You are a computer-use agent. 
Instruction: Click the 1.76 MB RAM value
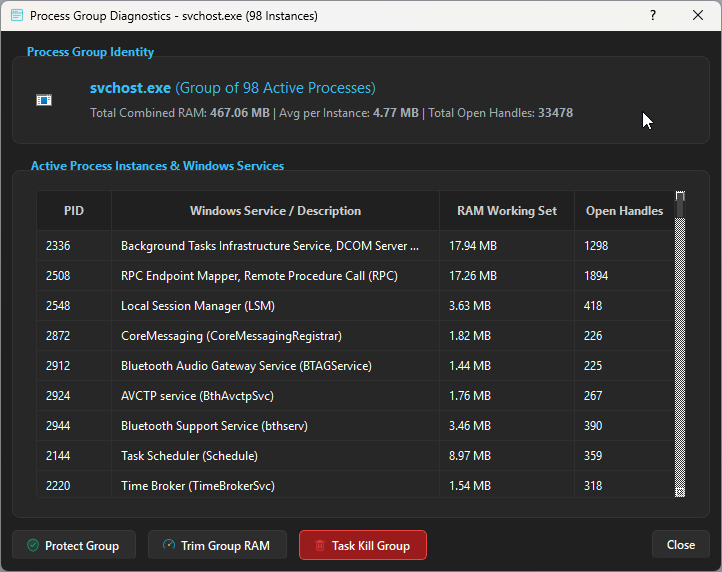click(x=470, y=395)
